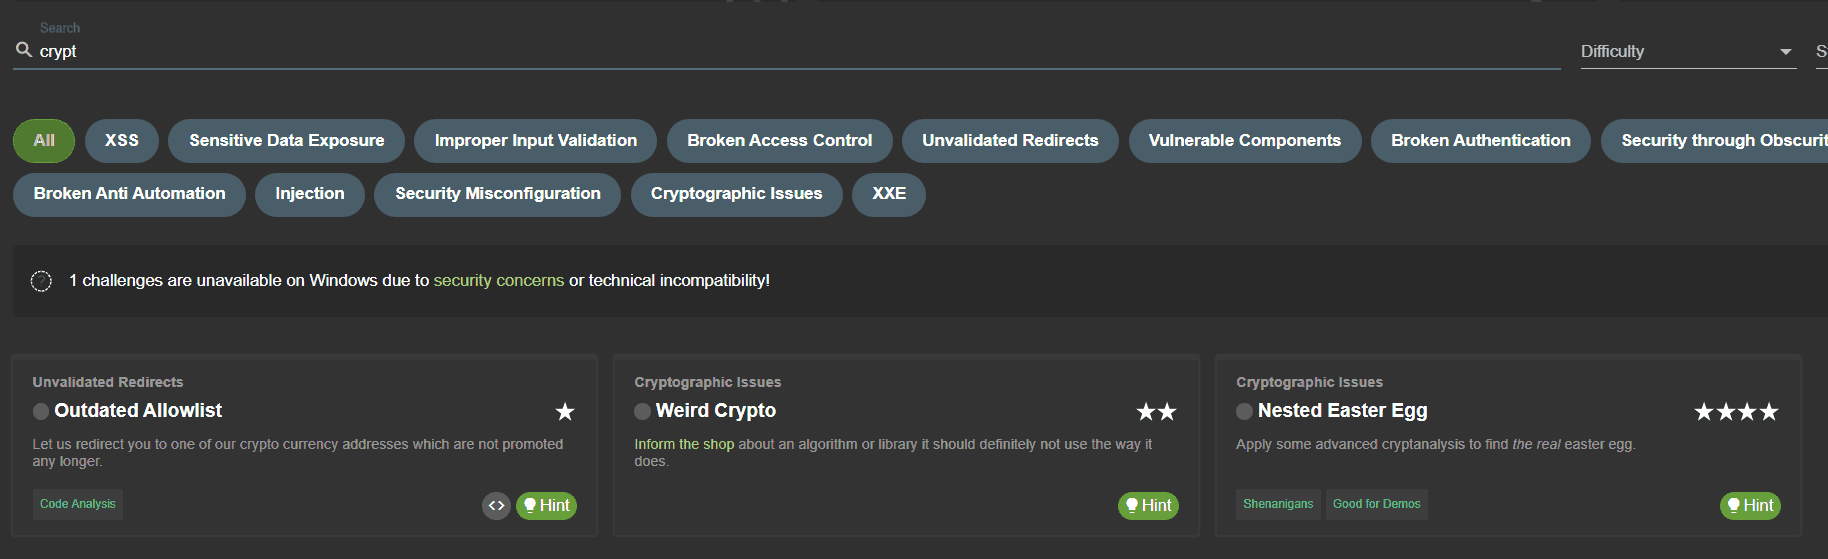
Task: Open the security concerns link
Action: (x=499, y=281)
